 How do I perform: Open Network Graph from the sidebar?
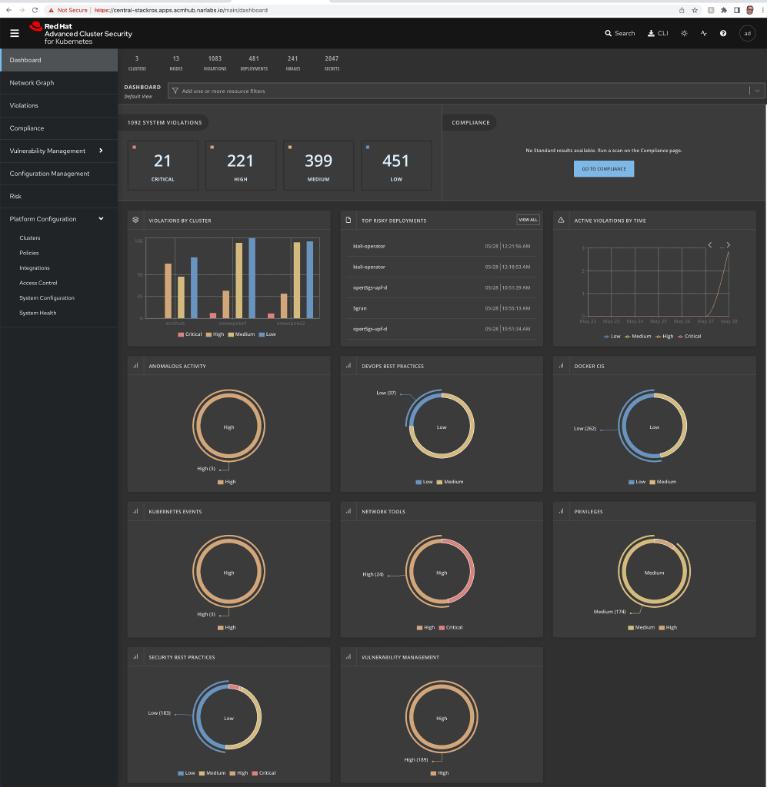[x=32, y=83]
